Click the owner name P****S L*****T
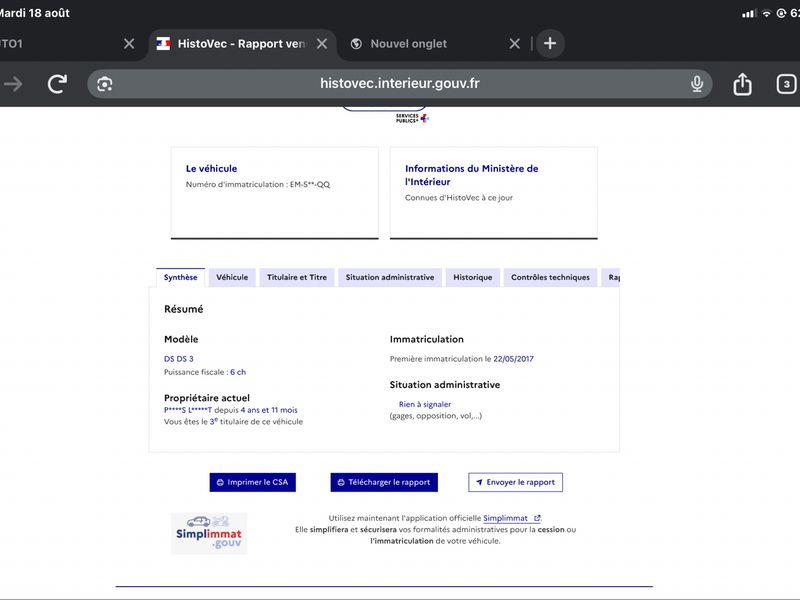The width and height of the screenshot is (800, 600). pos(188,410)
